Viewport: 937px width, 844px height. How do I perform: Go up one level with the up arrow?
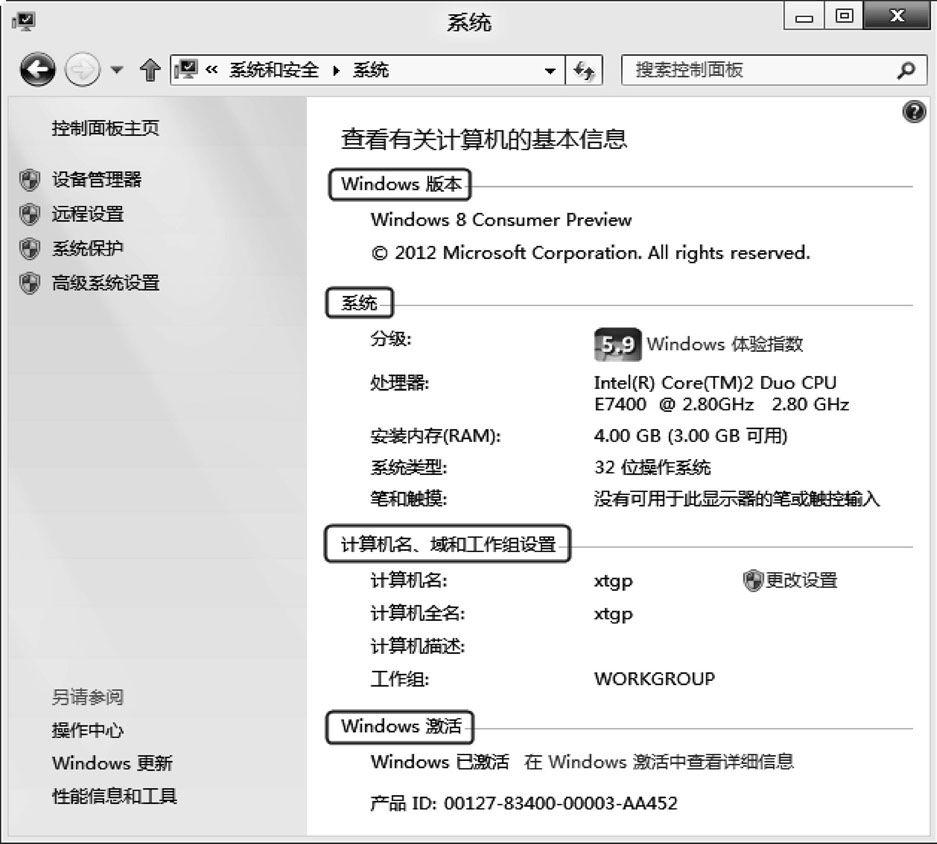point(150,70)
